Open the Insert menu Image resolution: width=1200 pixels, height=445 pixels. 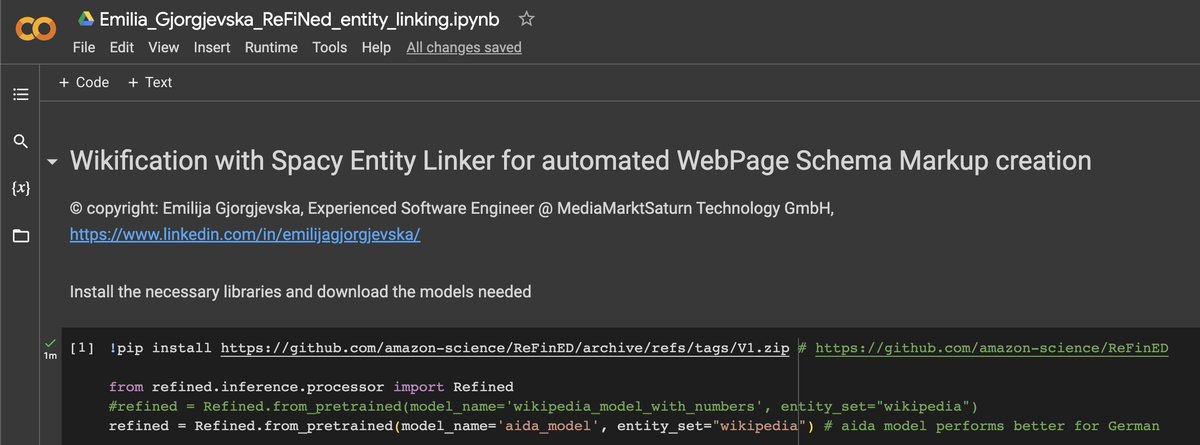click(212, 47)
